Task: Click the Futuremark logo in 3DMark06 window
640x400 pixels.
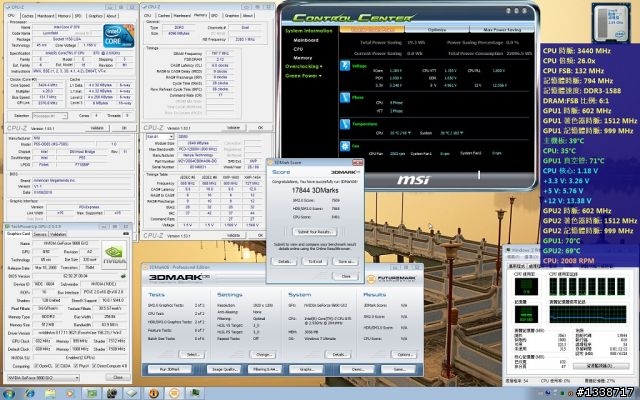Action: (392, 279)
